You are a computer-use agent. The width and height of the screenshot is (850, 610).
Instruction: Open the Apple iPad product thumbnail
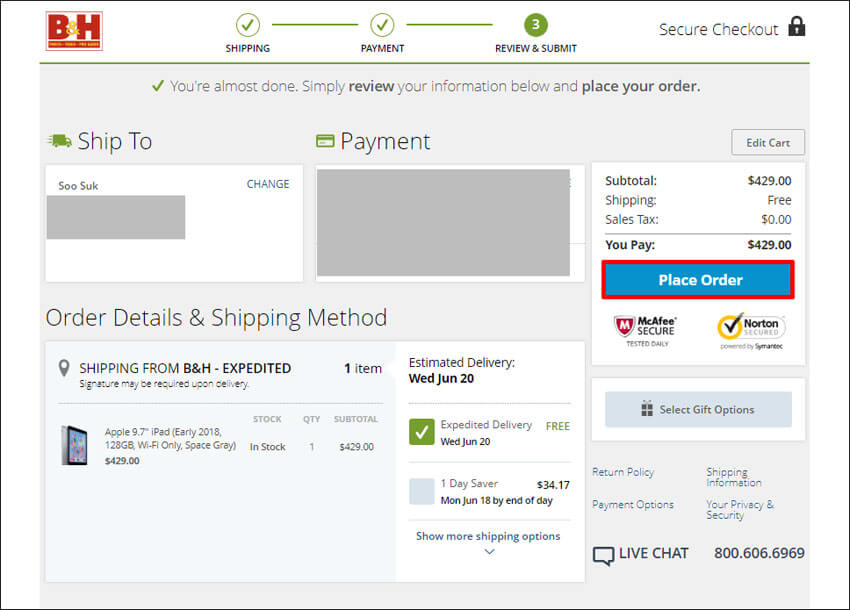click(74, 446)
